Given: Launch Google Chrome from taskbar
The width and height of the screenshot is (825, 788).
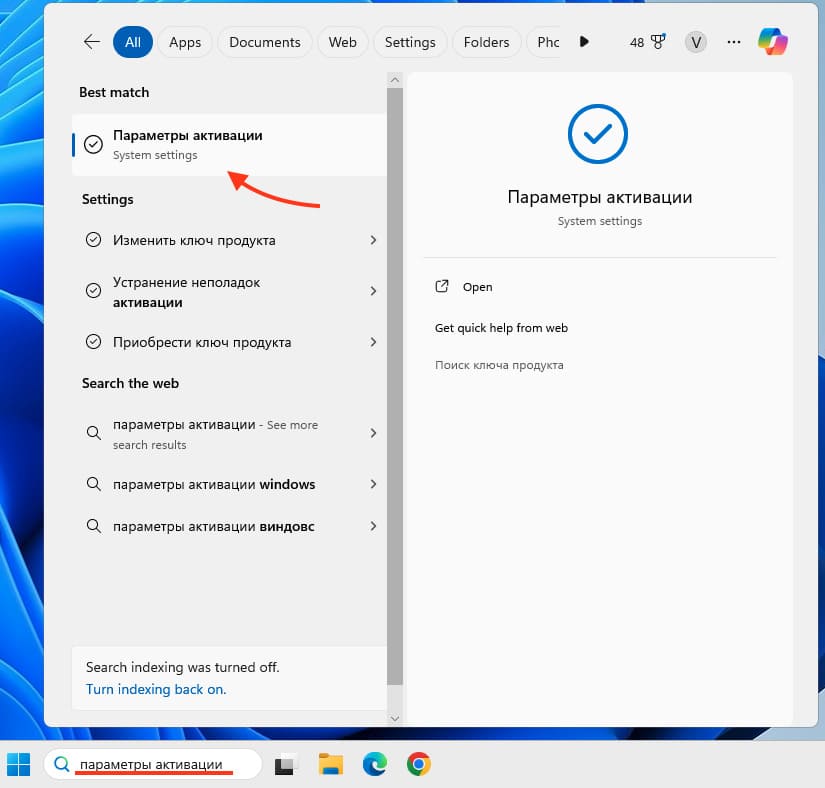Looking at the screenshot, I should [419, 765].
